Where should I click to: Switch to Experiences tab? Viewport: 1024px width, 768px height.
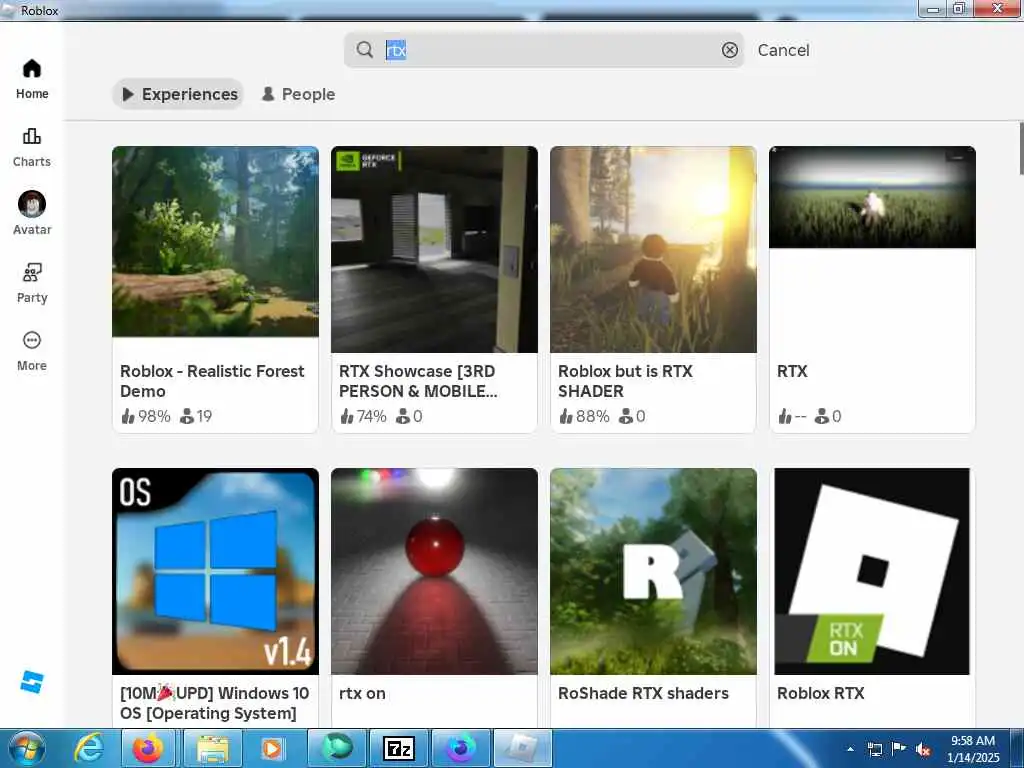click(x=178, y=94)
